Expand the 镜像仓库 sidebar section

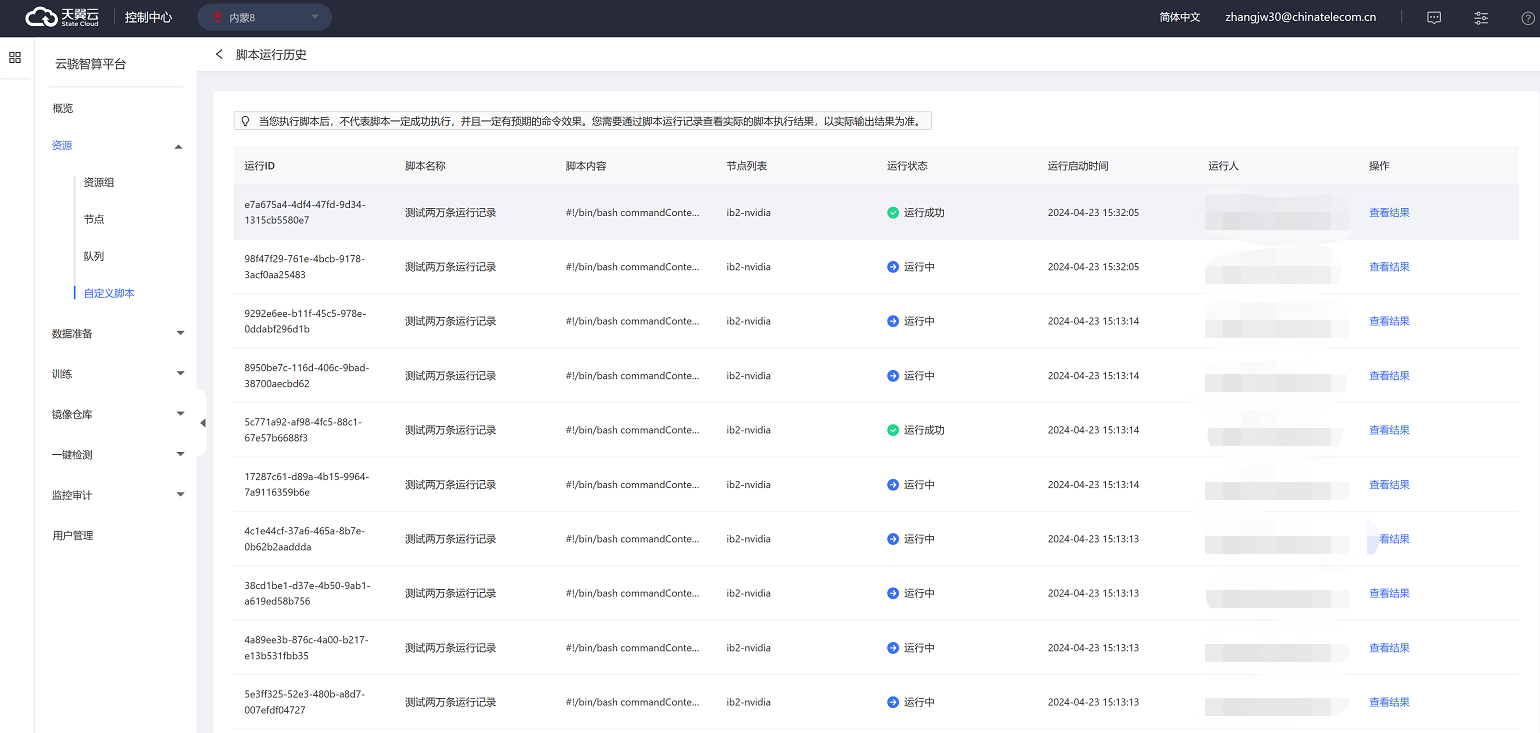[180, 414]
